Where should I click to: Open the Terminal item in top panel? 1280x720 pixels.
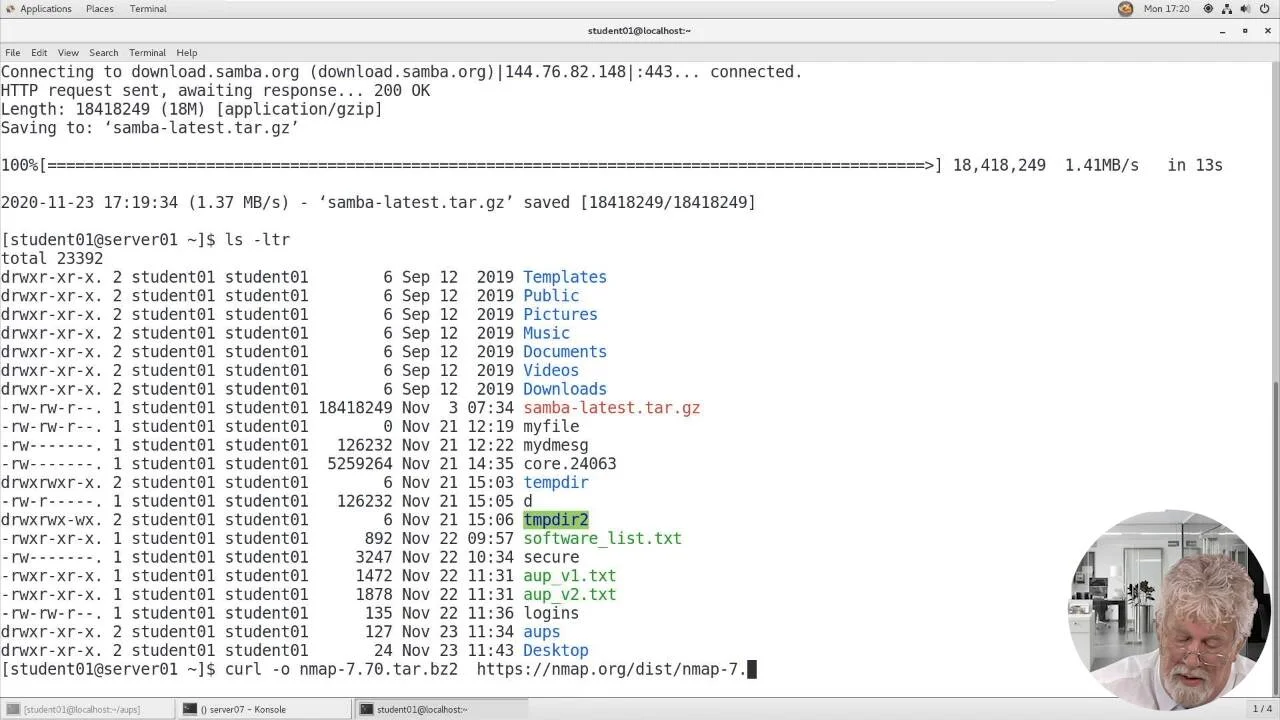pyautogui.click(x=148, y=9)
